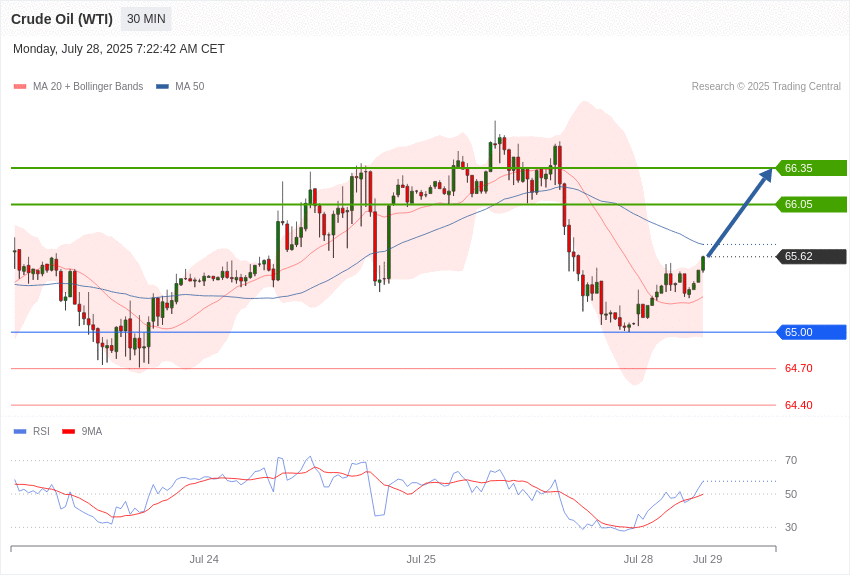
Task: Click the Jul 29 date axis label
Action: pos(707,559)
